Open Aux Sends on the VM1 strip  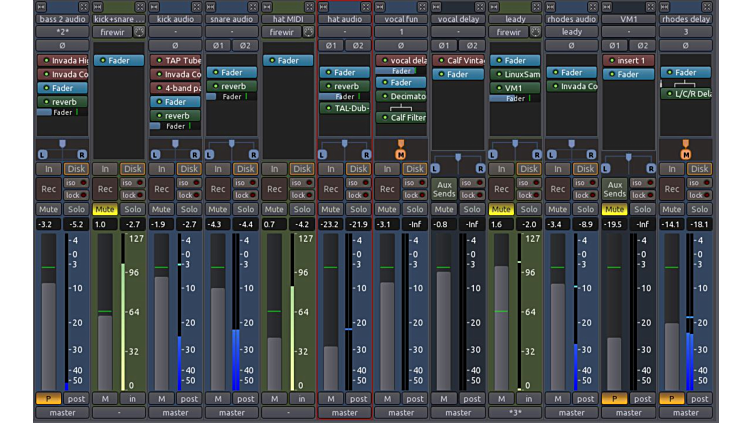615,189
